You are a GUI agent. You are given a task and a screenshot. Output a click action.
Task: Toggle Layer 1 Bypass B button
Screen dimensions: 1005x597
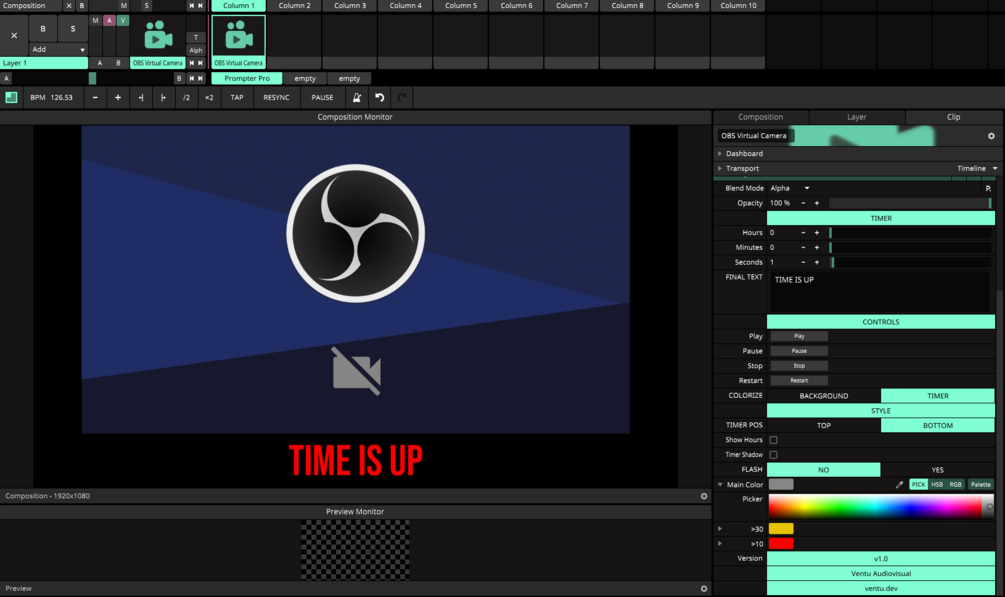coord(43,29)
